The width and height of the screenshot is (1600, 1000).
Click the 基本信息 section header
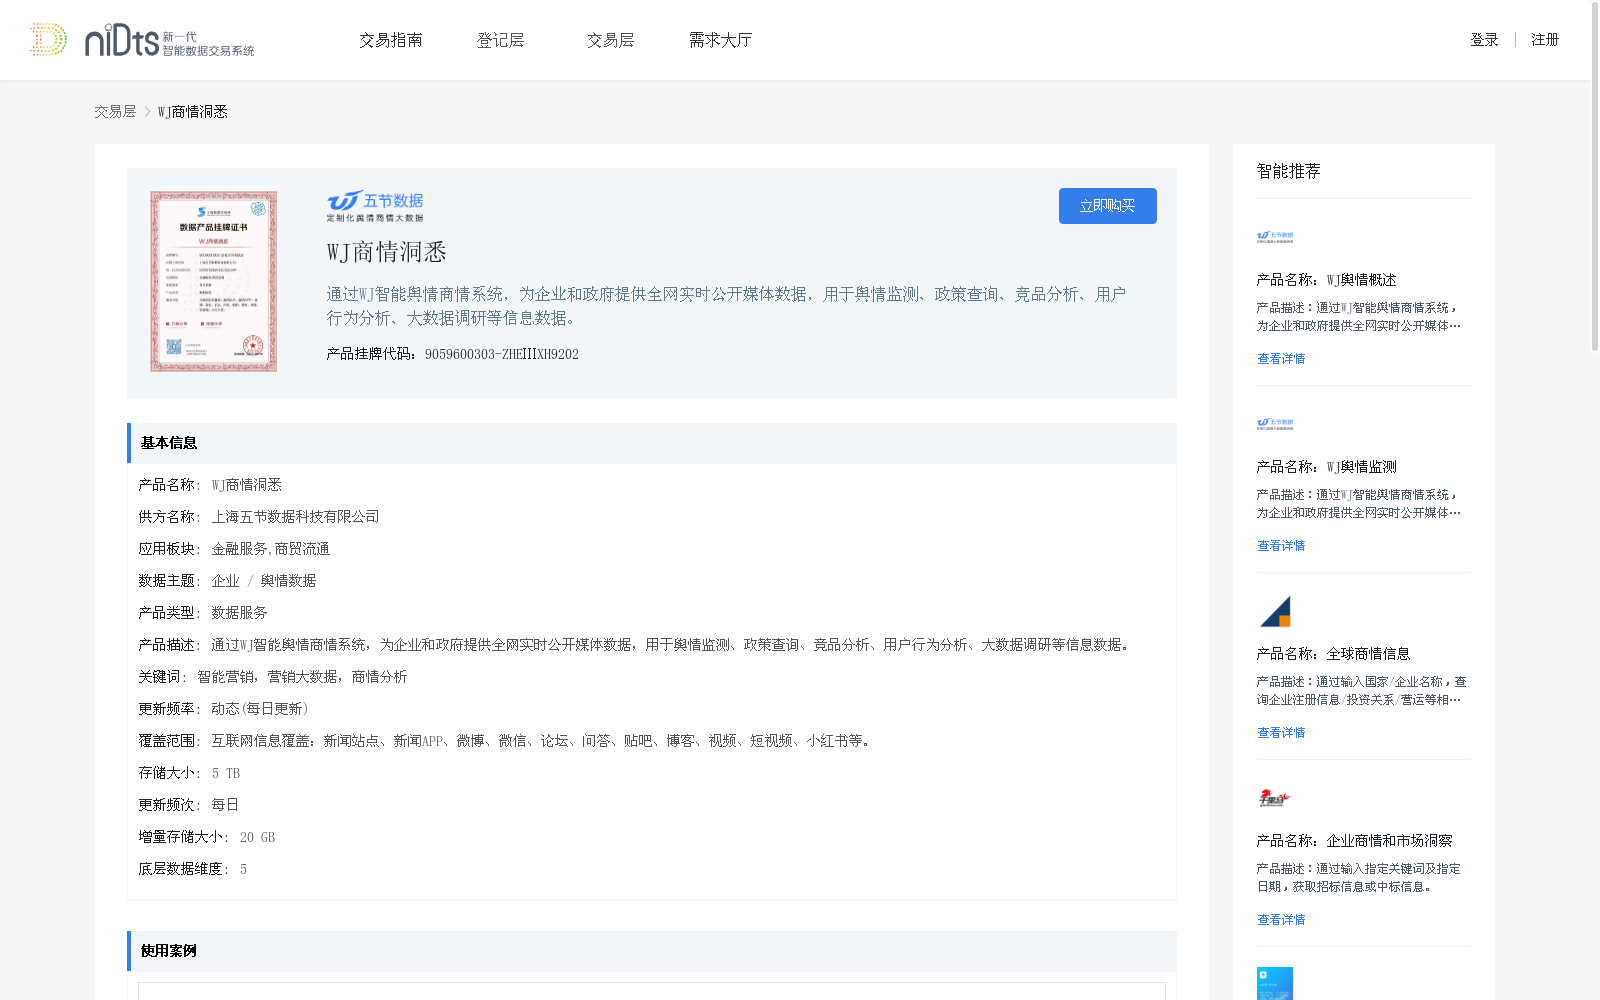(652, 443)
